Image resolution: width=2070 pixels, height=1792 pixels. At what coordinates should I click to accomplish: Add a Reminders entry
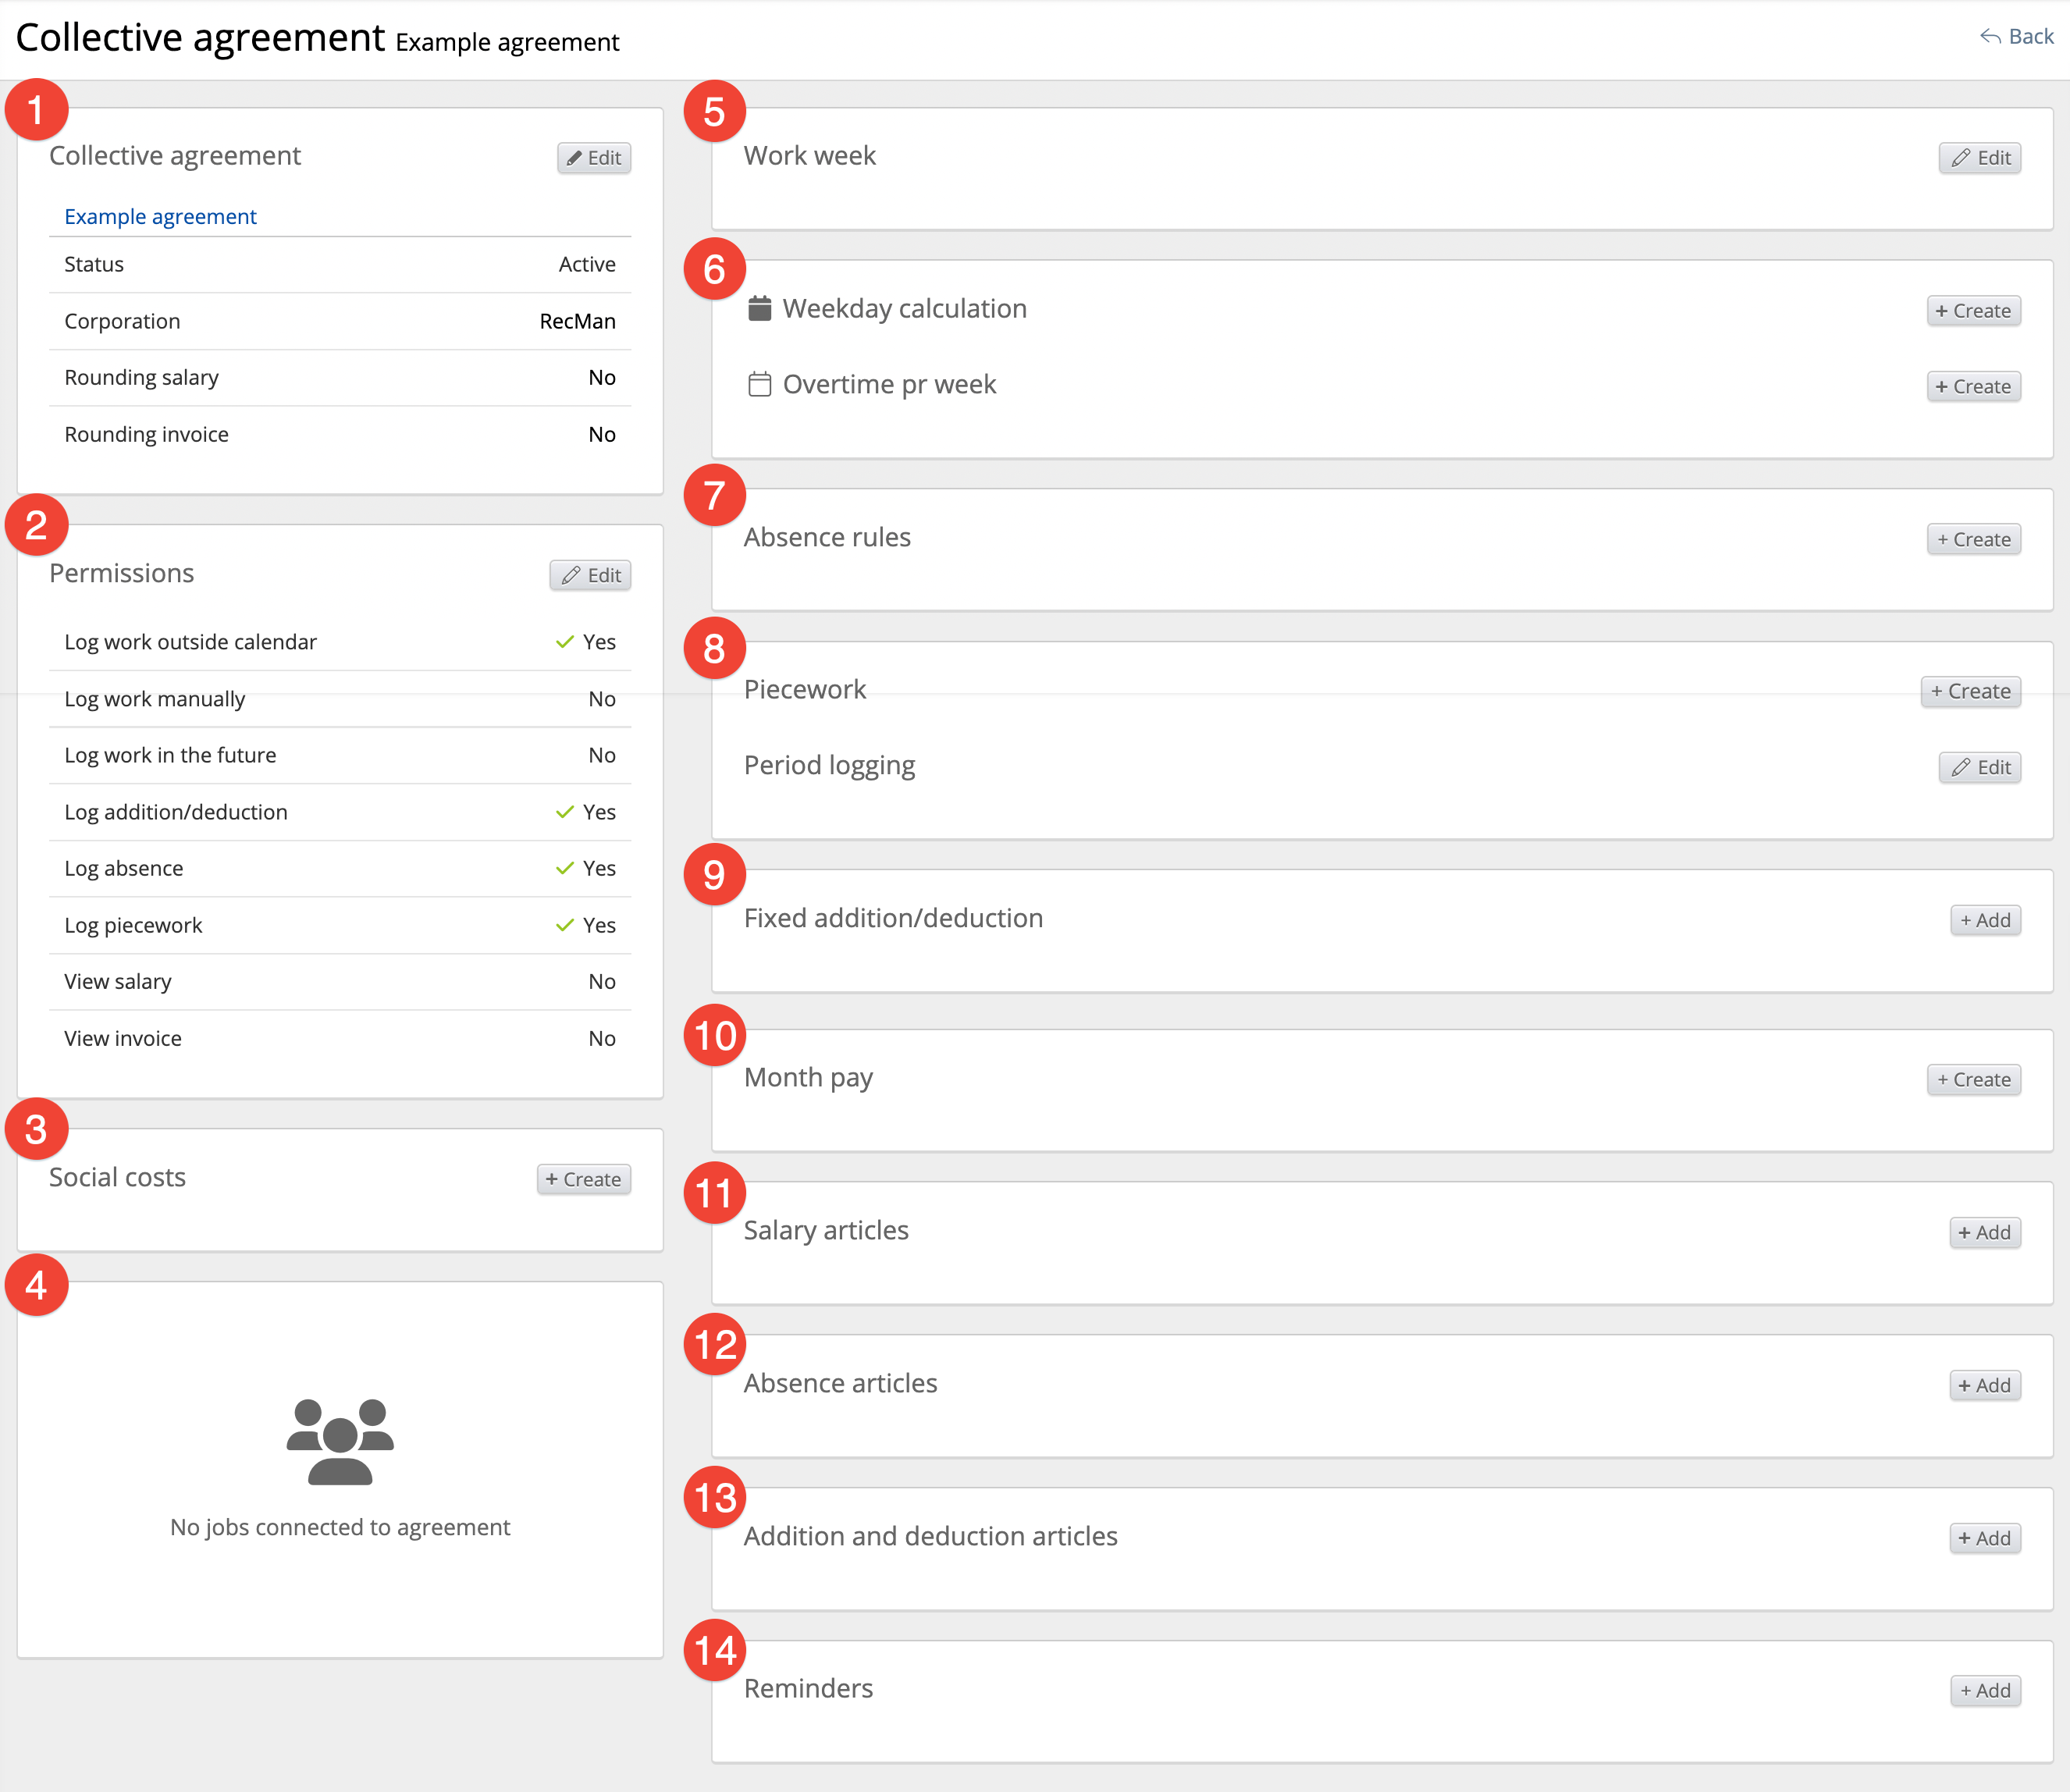pos(1985,1691)
